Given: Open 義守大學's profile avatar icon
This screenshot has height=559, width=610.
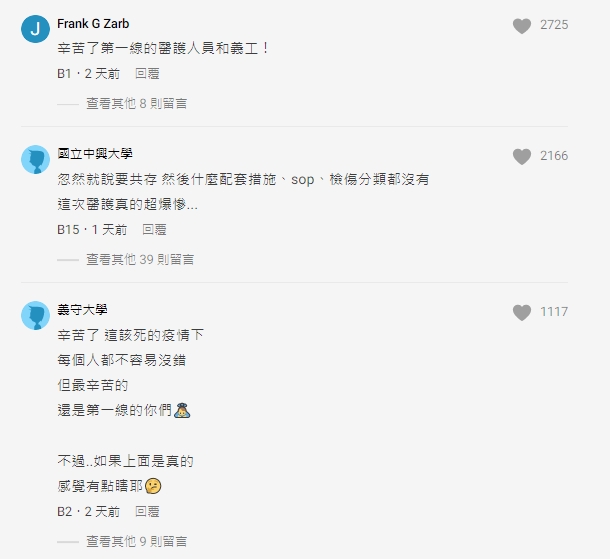Looking at the screenshot, I should click(x=35, y=315).
